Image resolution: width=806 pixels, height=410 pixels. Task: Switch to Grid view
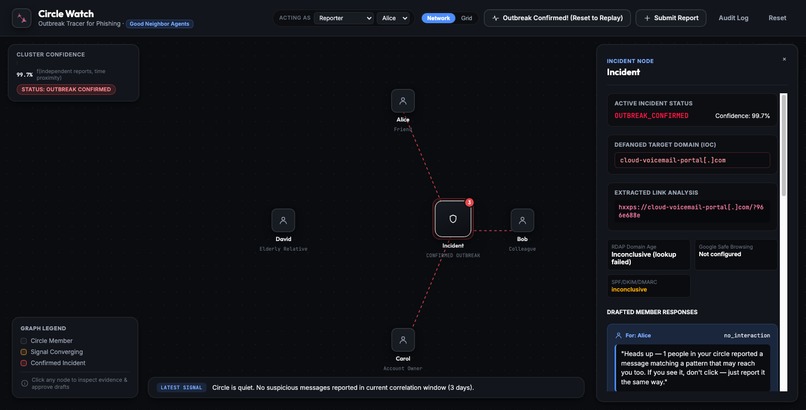pos(467,18)
